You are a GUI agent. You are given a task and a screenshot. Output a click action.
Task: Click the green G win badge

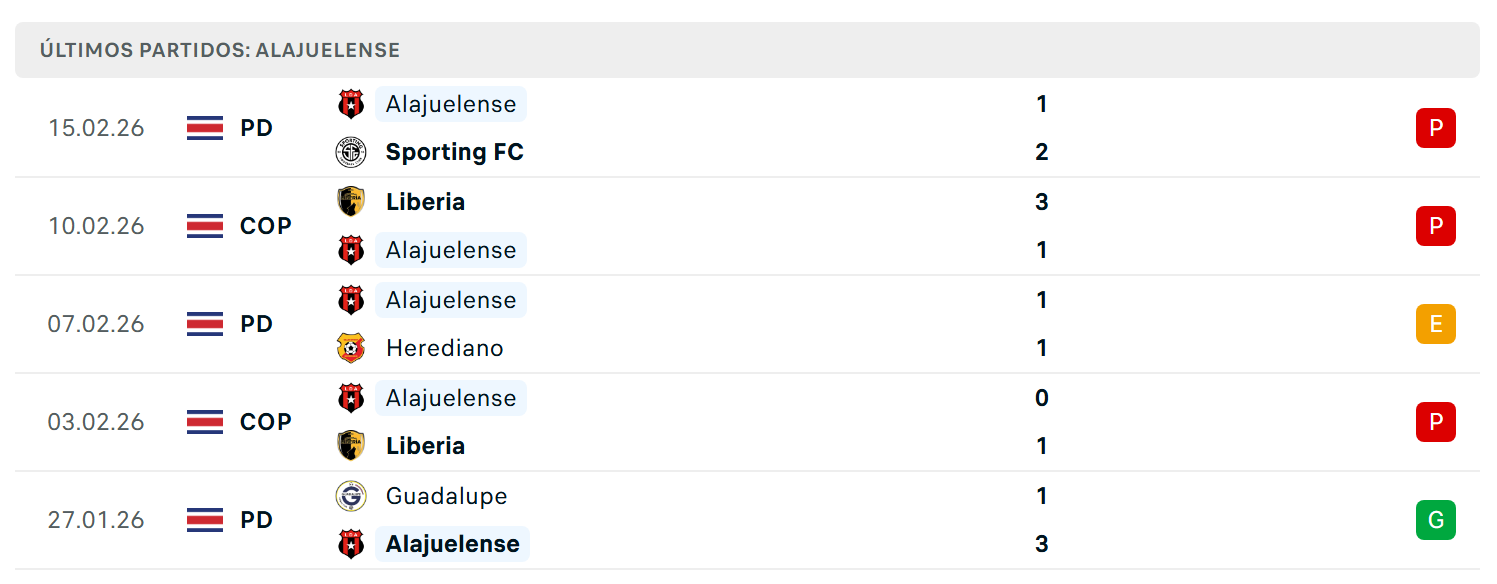pyautogui.click(x=1435, y=520)
